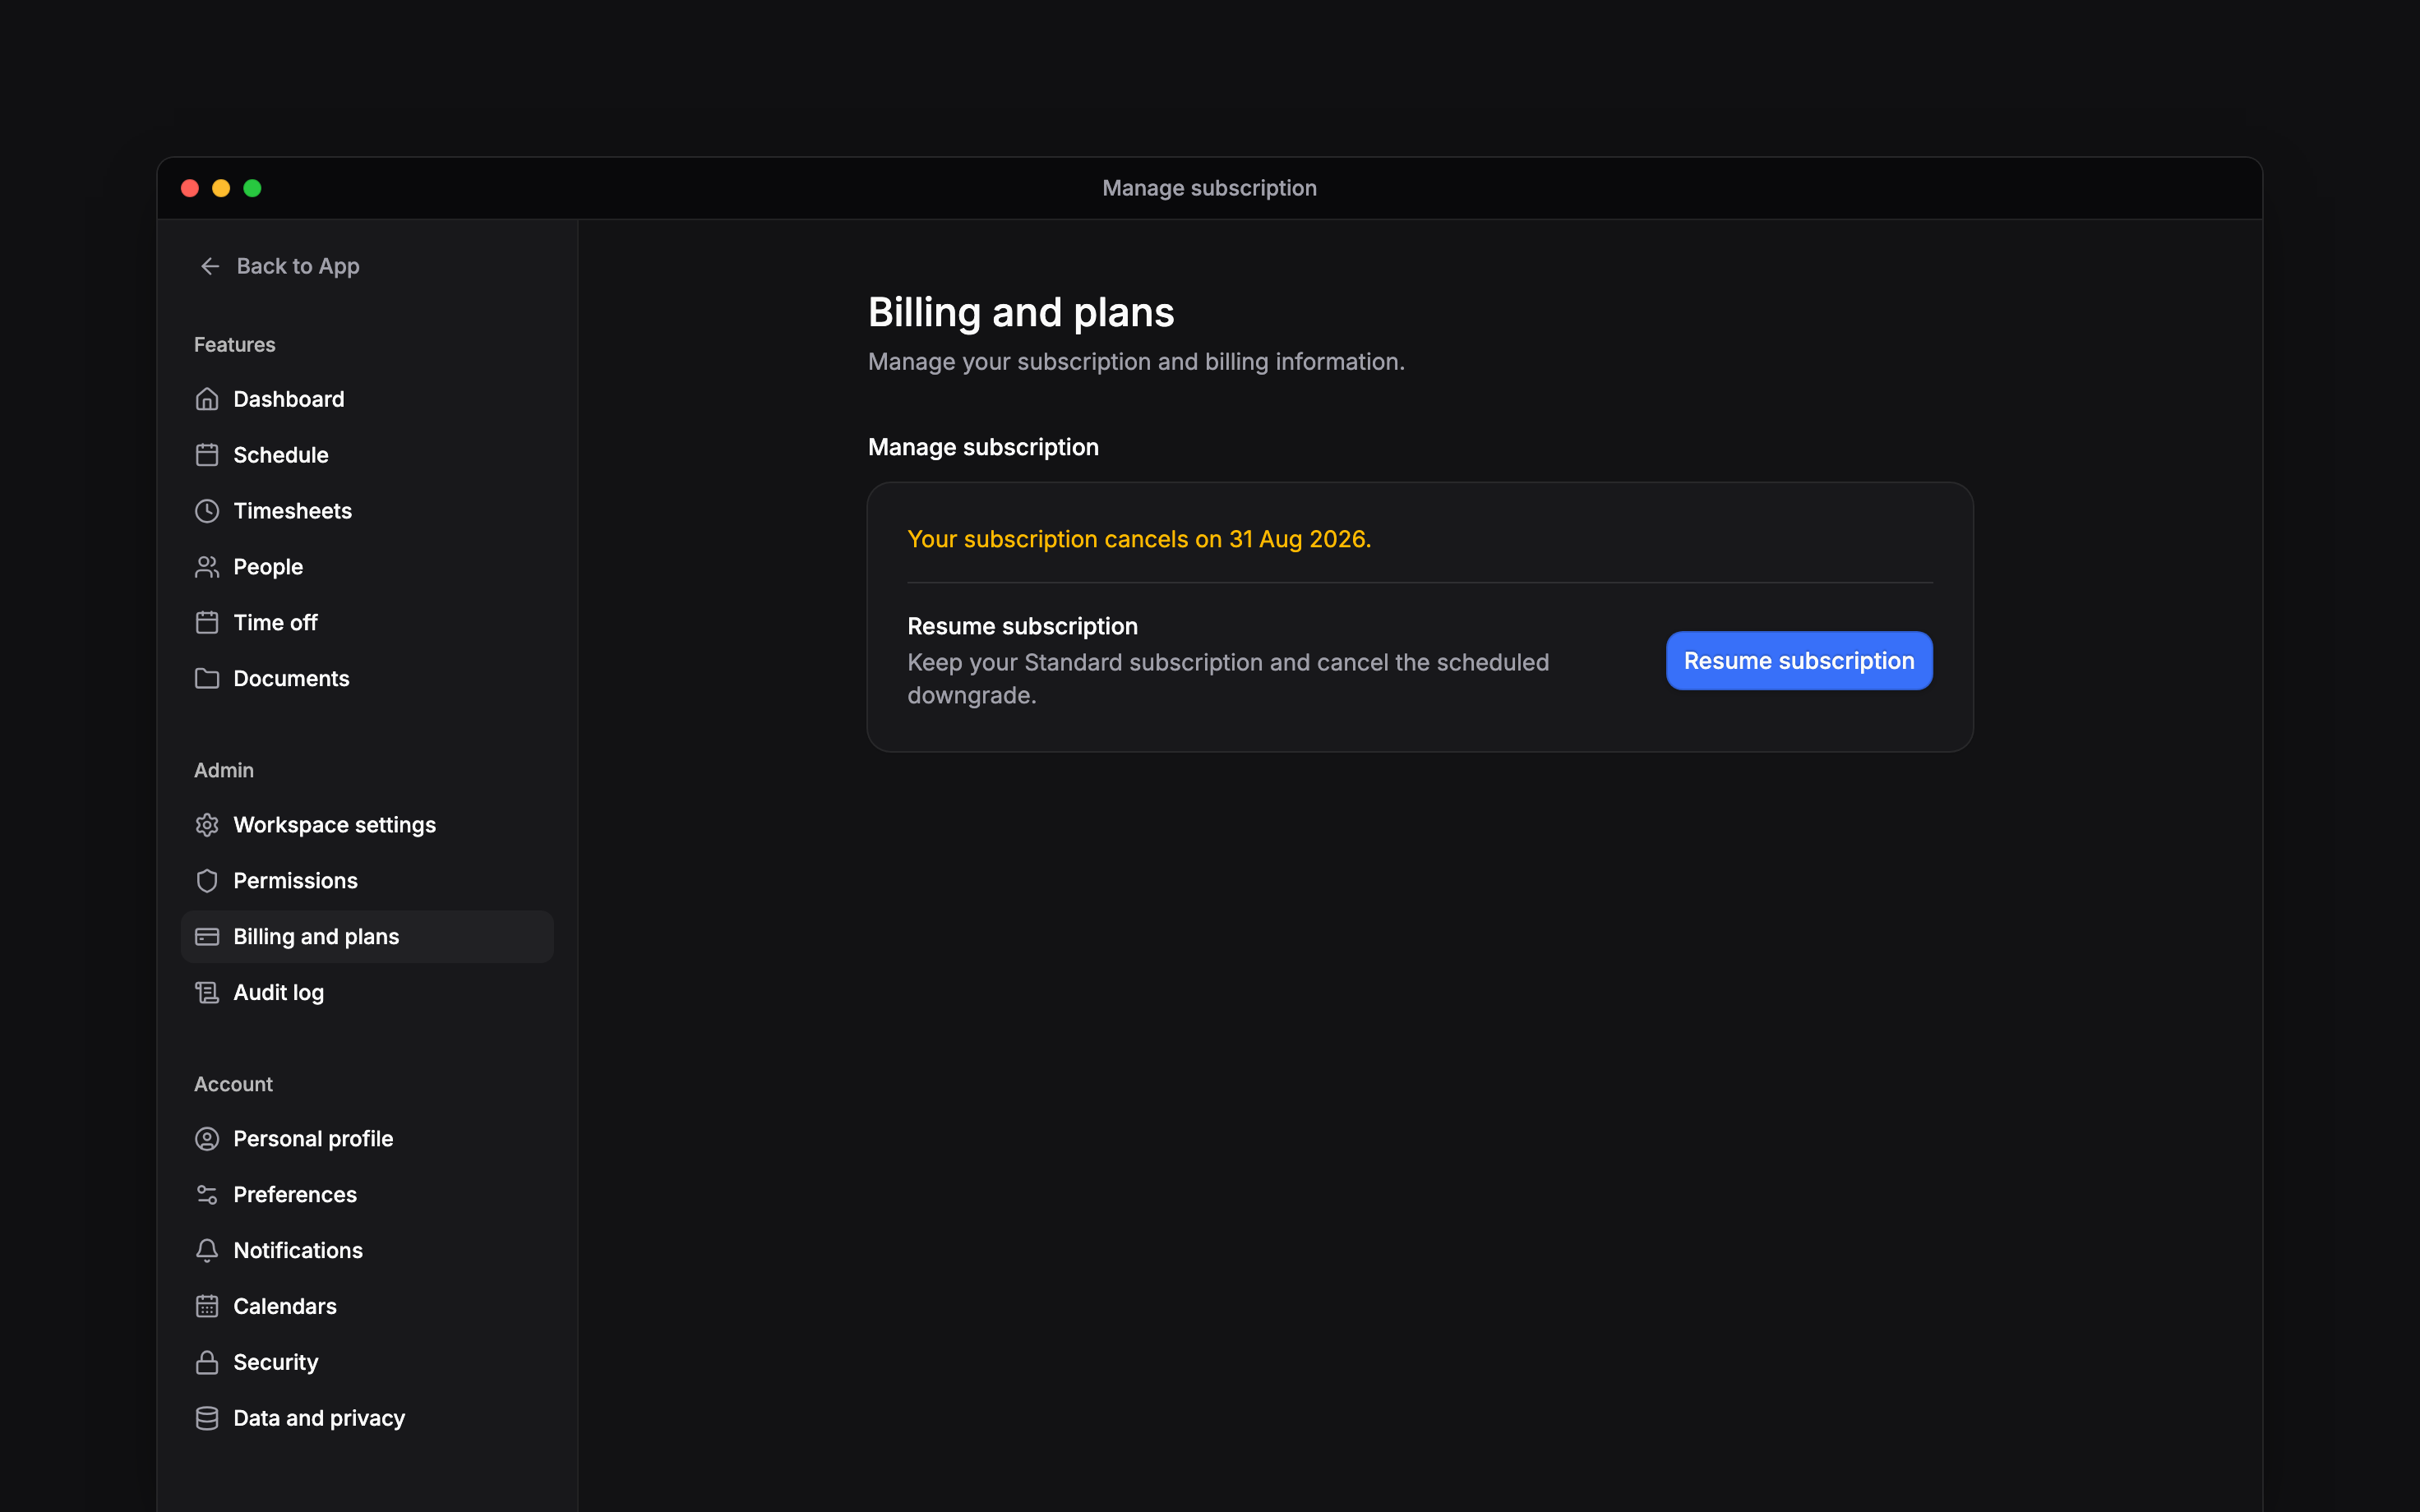Click the Back to App link
The image size is (2420, 1512).
click(279, 266)
